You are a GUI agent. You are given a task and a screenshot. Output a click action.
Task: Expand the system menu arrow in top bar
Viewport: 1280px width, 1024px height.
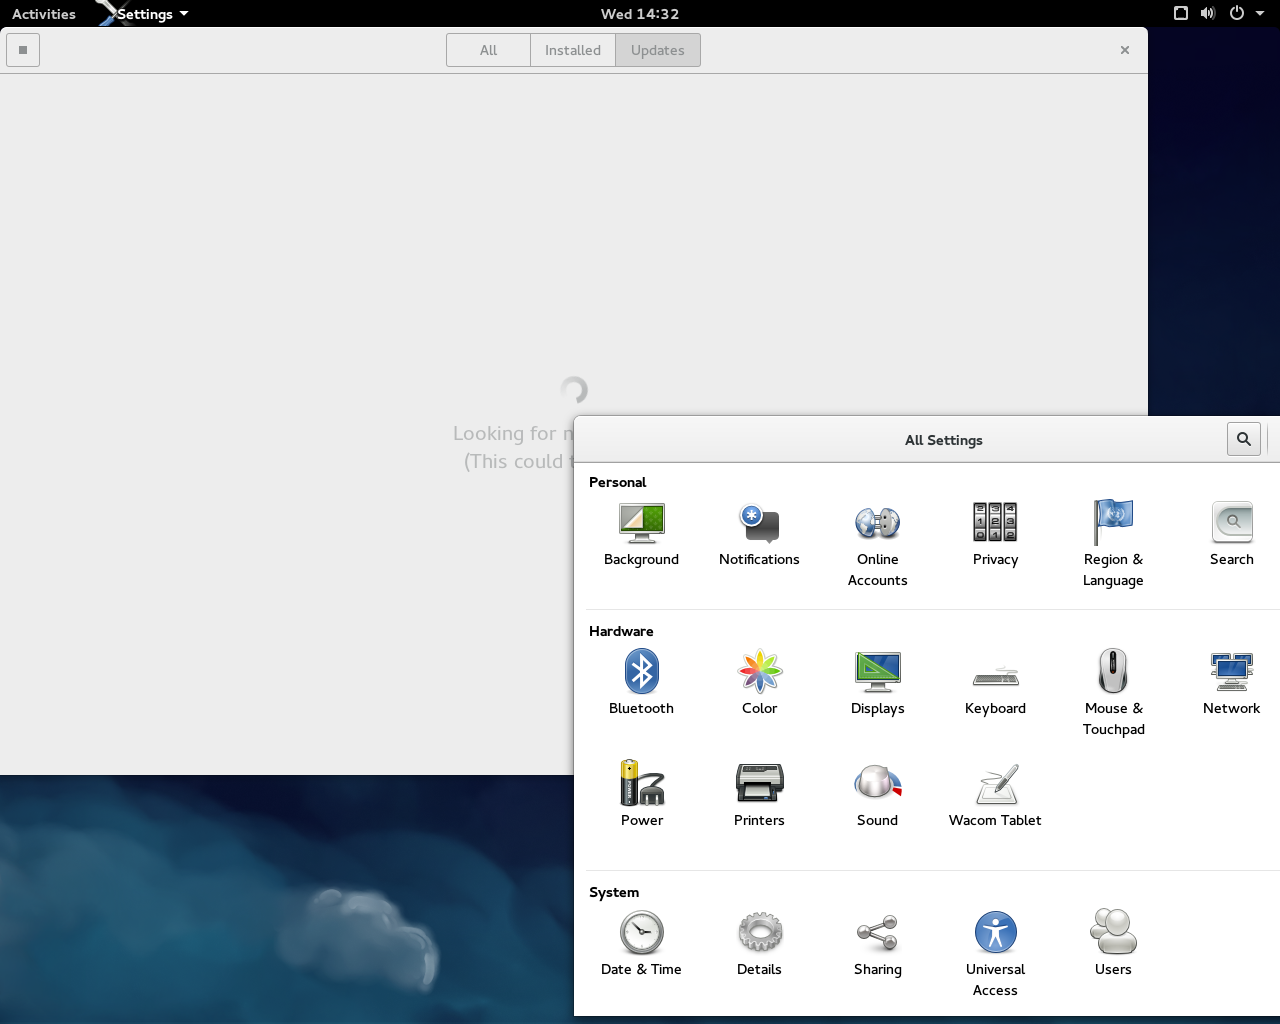coord(1260,14)
